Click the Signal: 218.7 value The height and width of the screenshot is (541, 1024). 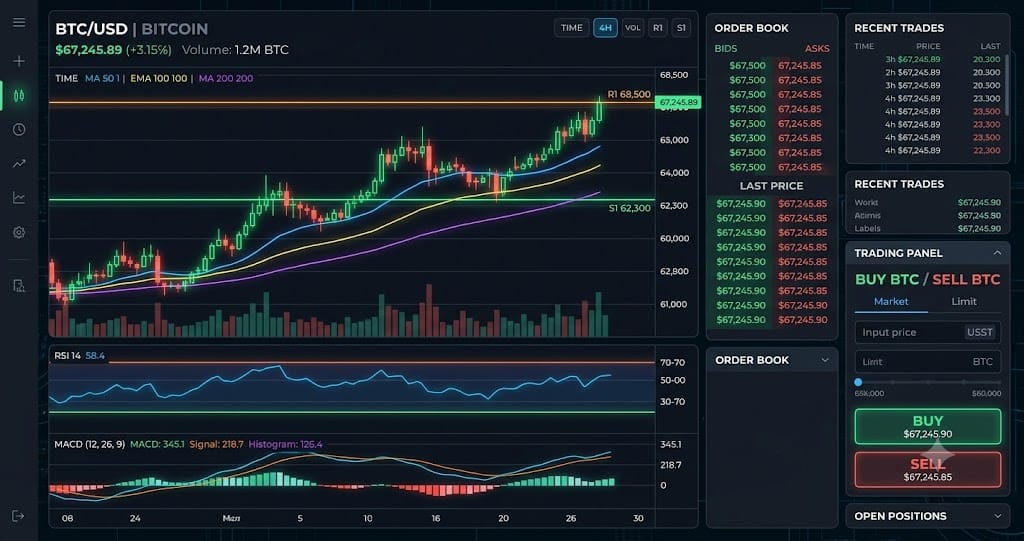[216, 444]
